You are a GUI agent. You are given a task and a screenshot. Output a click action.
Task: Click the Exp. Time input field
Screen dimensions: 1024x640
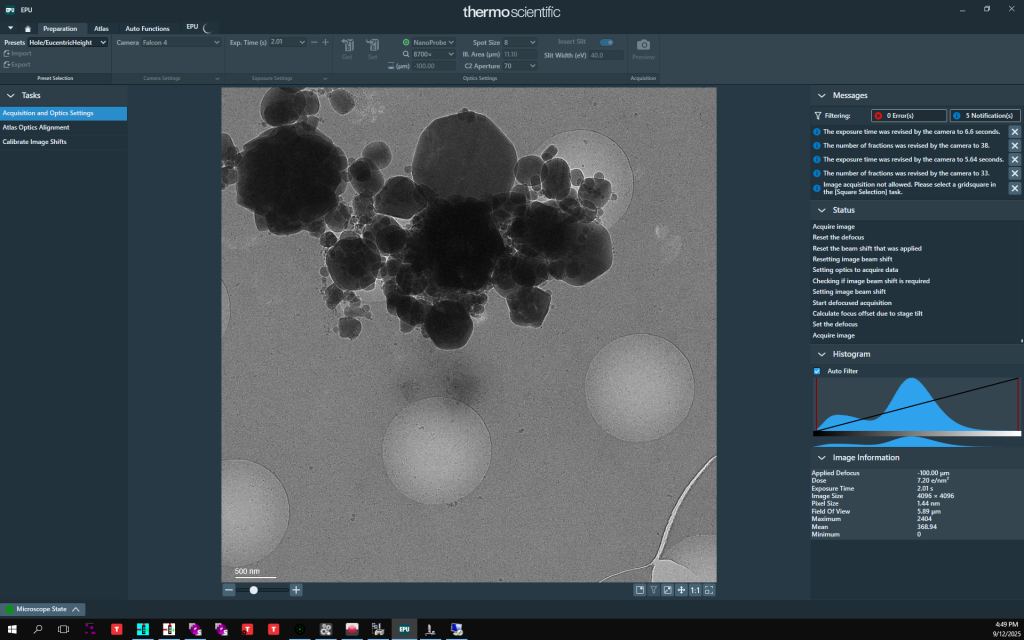point(281,42)
